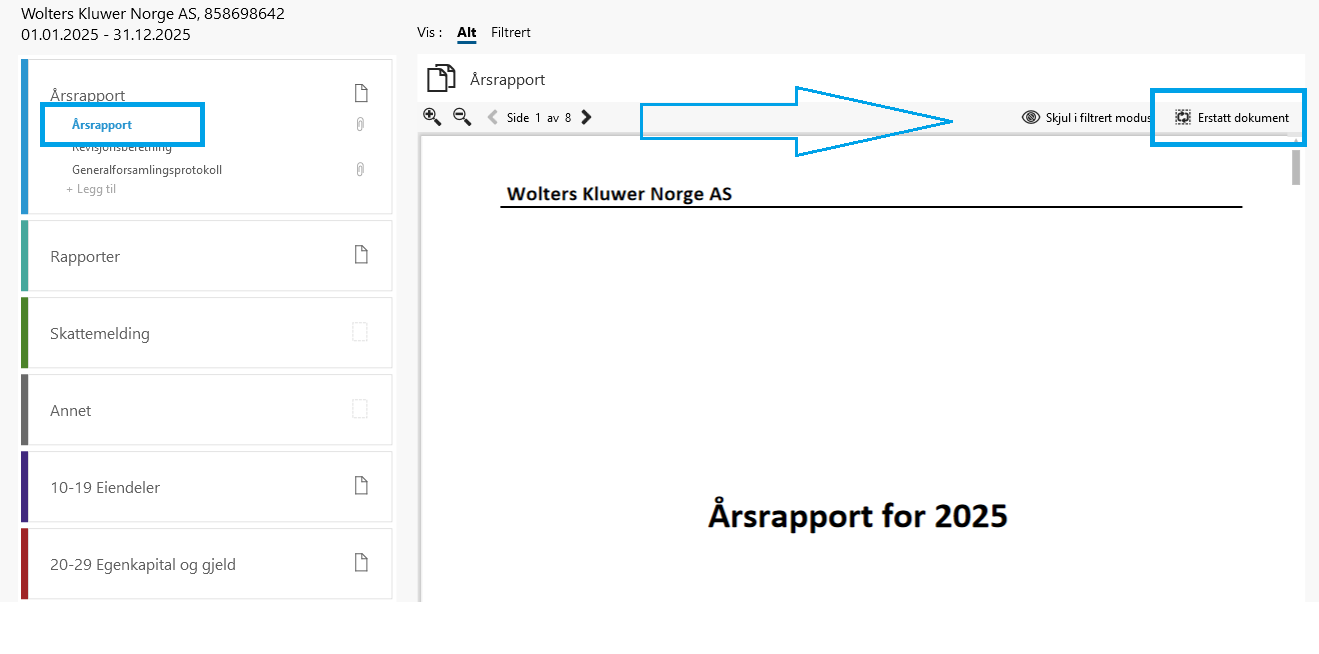Switch view to Filtrert
1319x654 pixels.
(511, 33)
